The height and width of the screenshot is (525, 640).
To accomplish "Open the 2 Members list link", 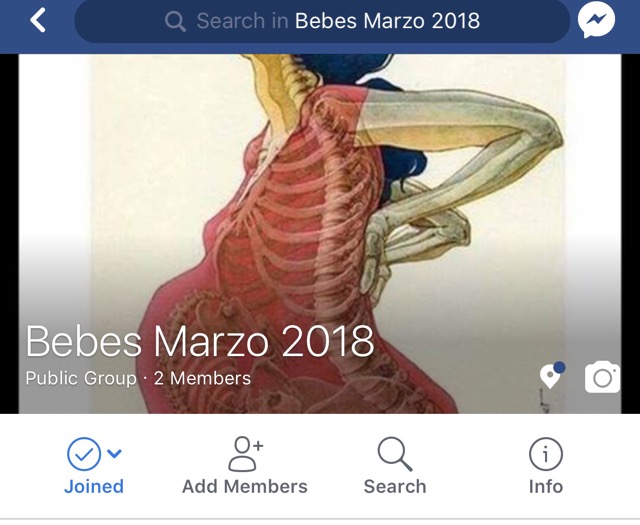I will click(202, 378).
